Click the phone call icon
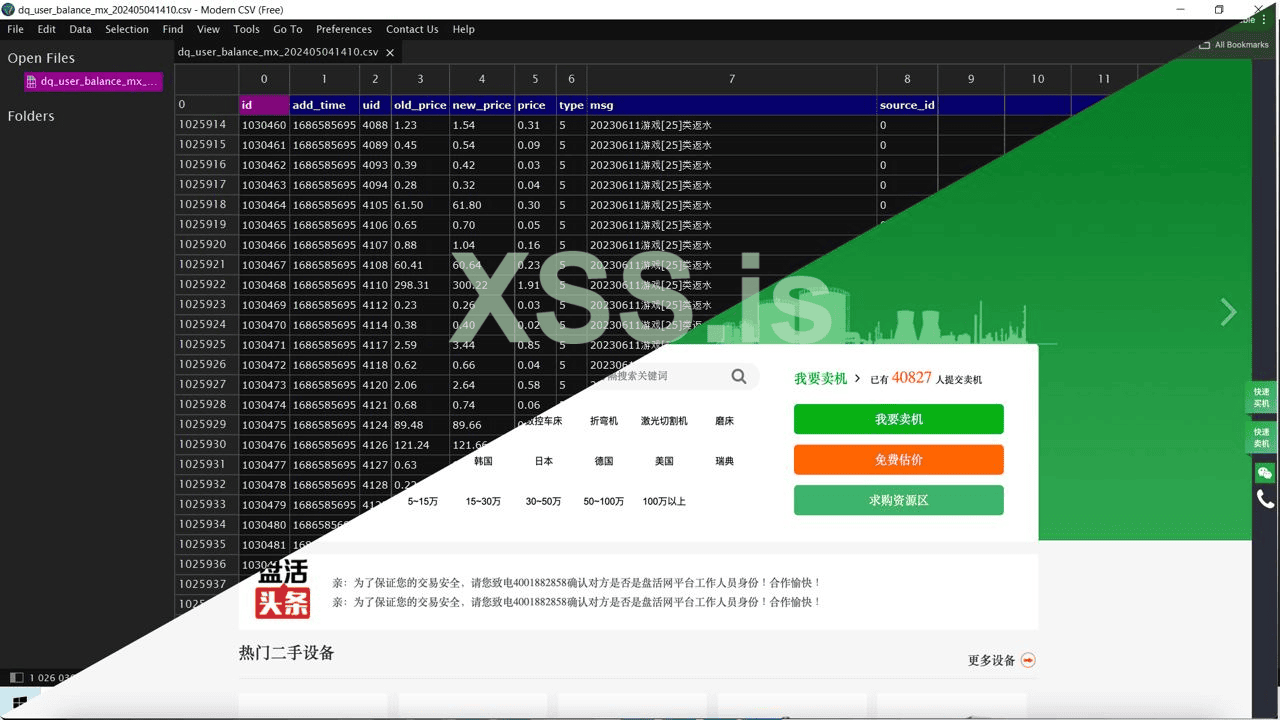The height and width of the screenshot is (720, 1280). (x=1265, y=499)
